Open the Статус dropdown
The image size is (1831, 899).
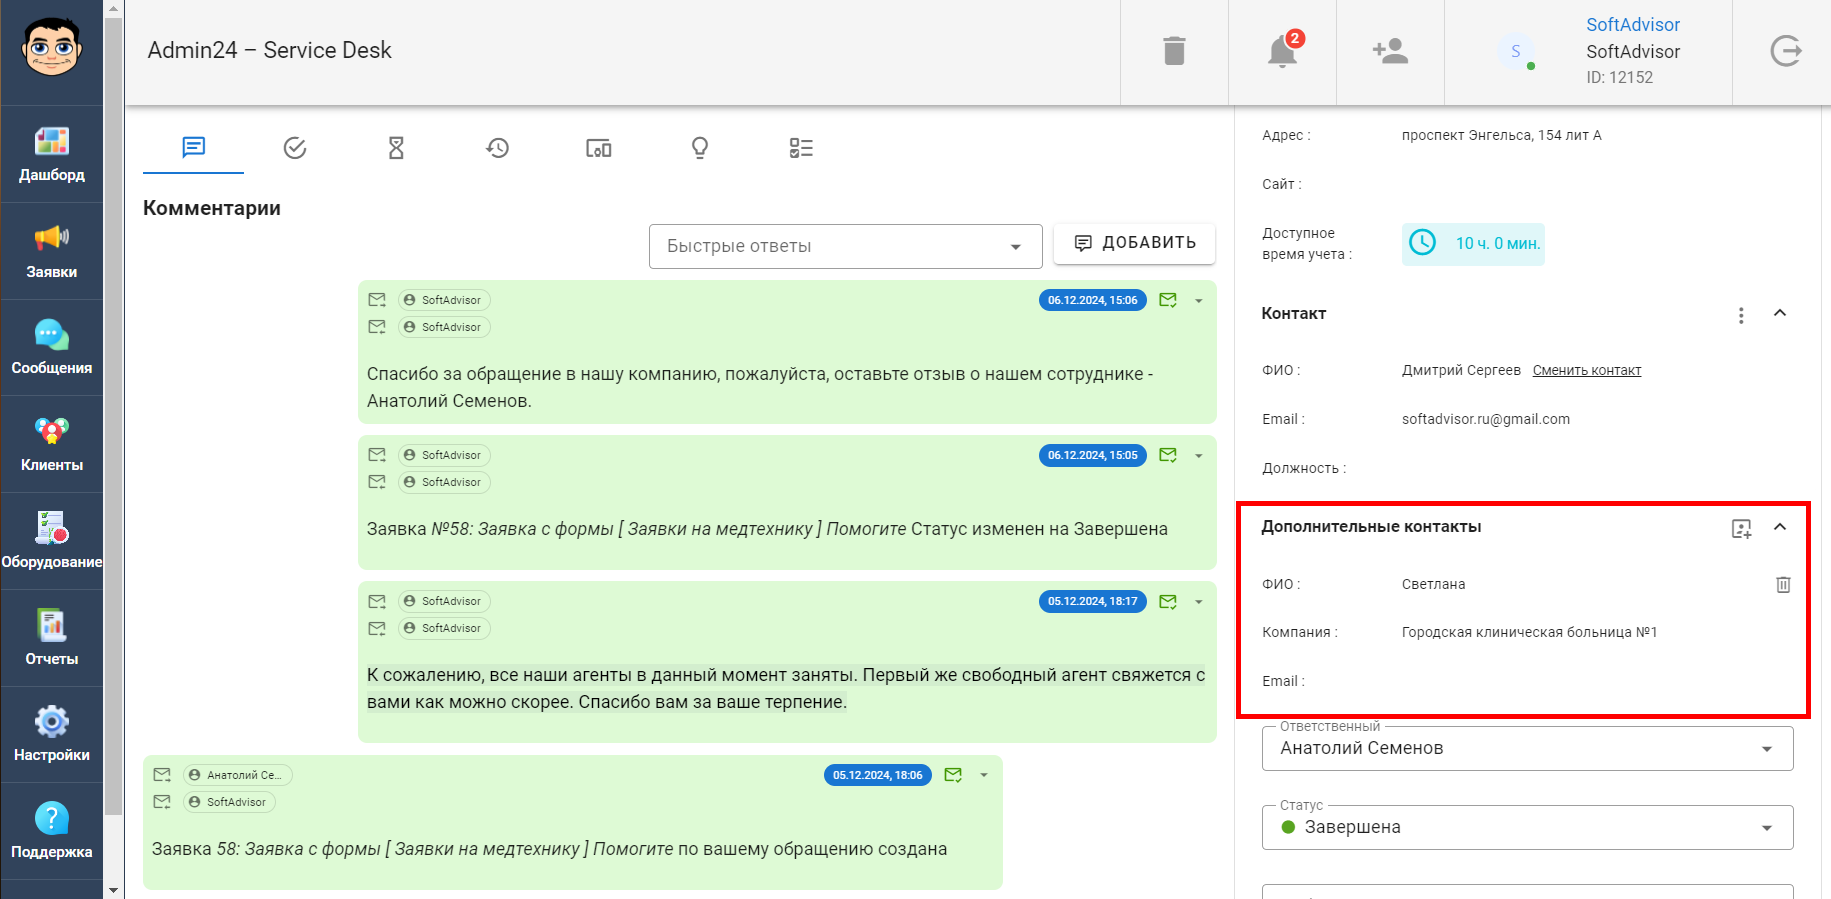tap(1527, 827)
